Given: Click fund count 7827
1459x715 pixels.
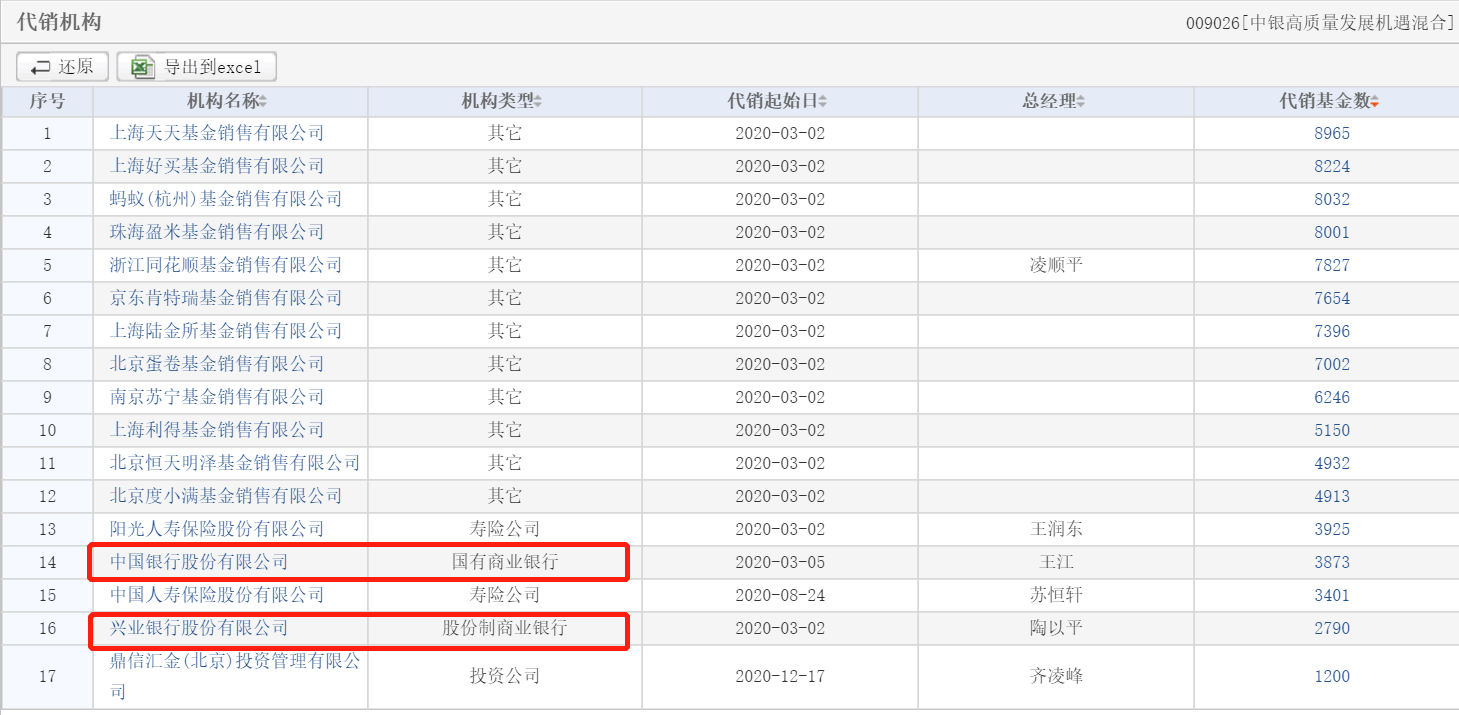Looking at the screenshot, I should [x=1332, y=265].
